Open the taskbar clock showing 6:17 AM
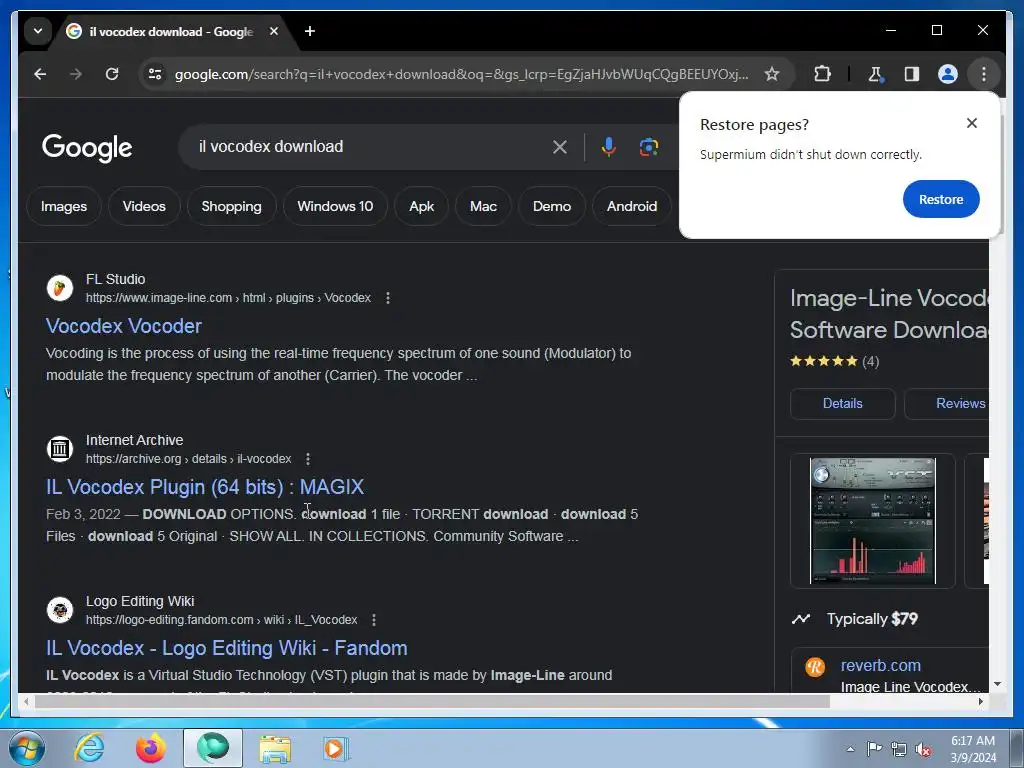 (x=972, y=749)
